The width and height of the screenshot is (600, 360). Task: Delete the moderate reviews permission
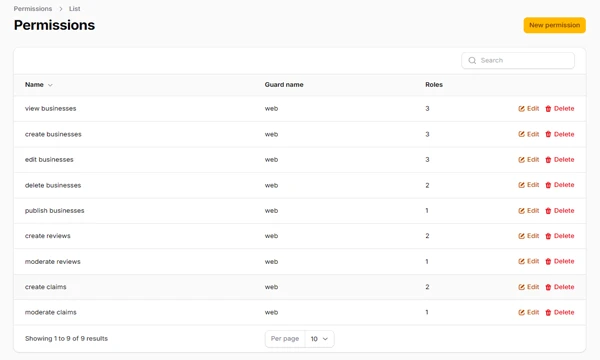coord(559,261)
